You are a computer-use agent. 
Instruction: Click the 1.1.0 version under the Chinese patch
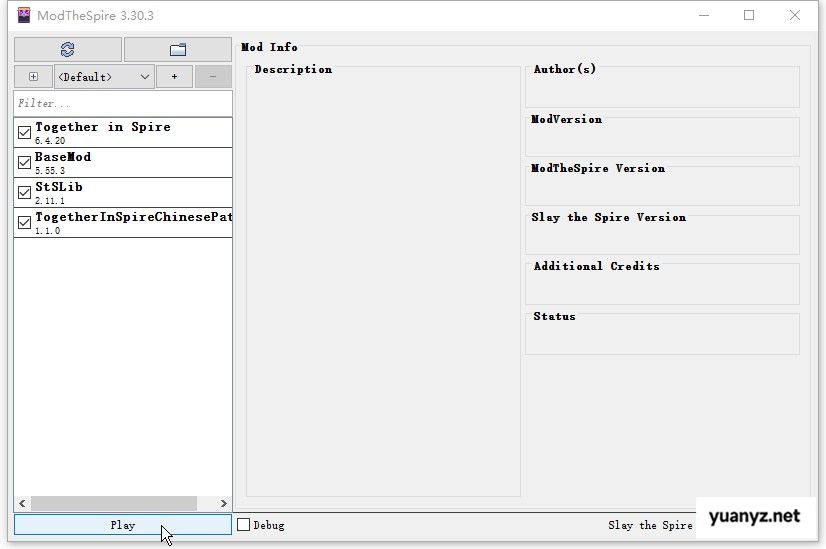coord(47,231)
